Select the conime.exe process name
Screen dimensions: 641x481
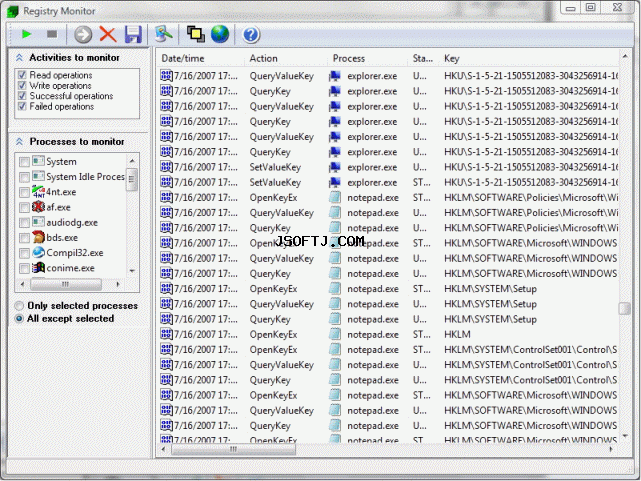click(70, 268)
